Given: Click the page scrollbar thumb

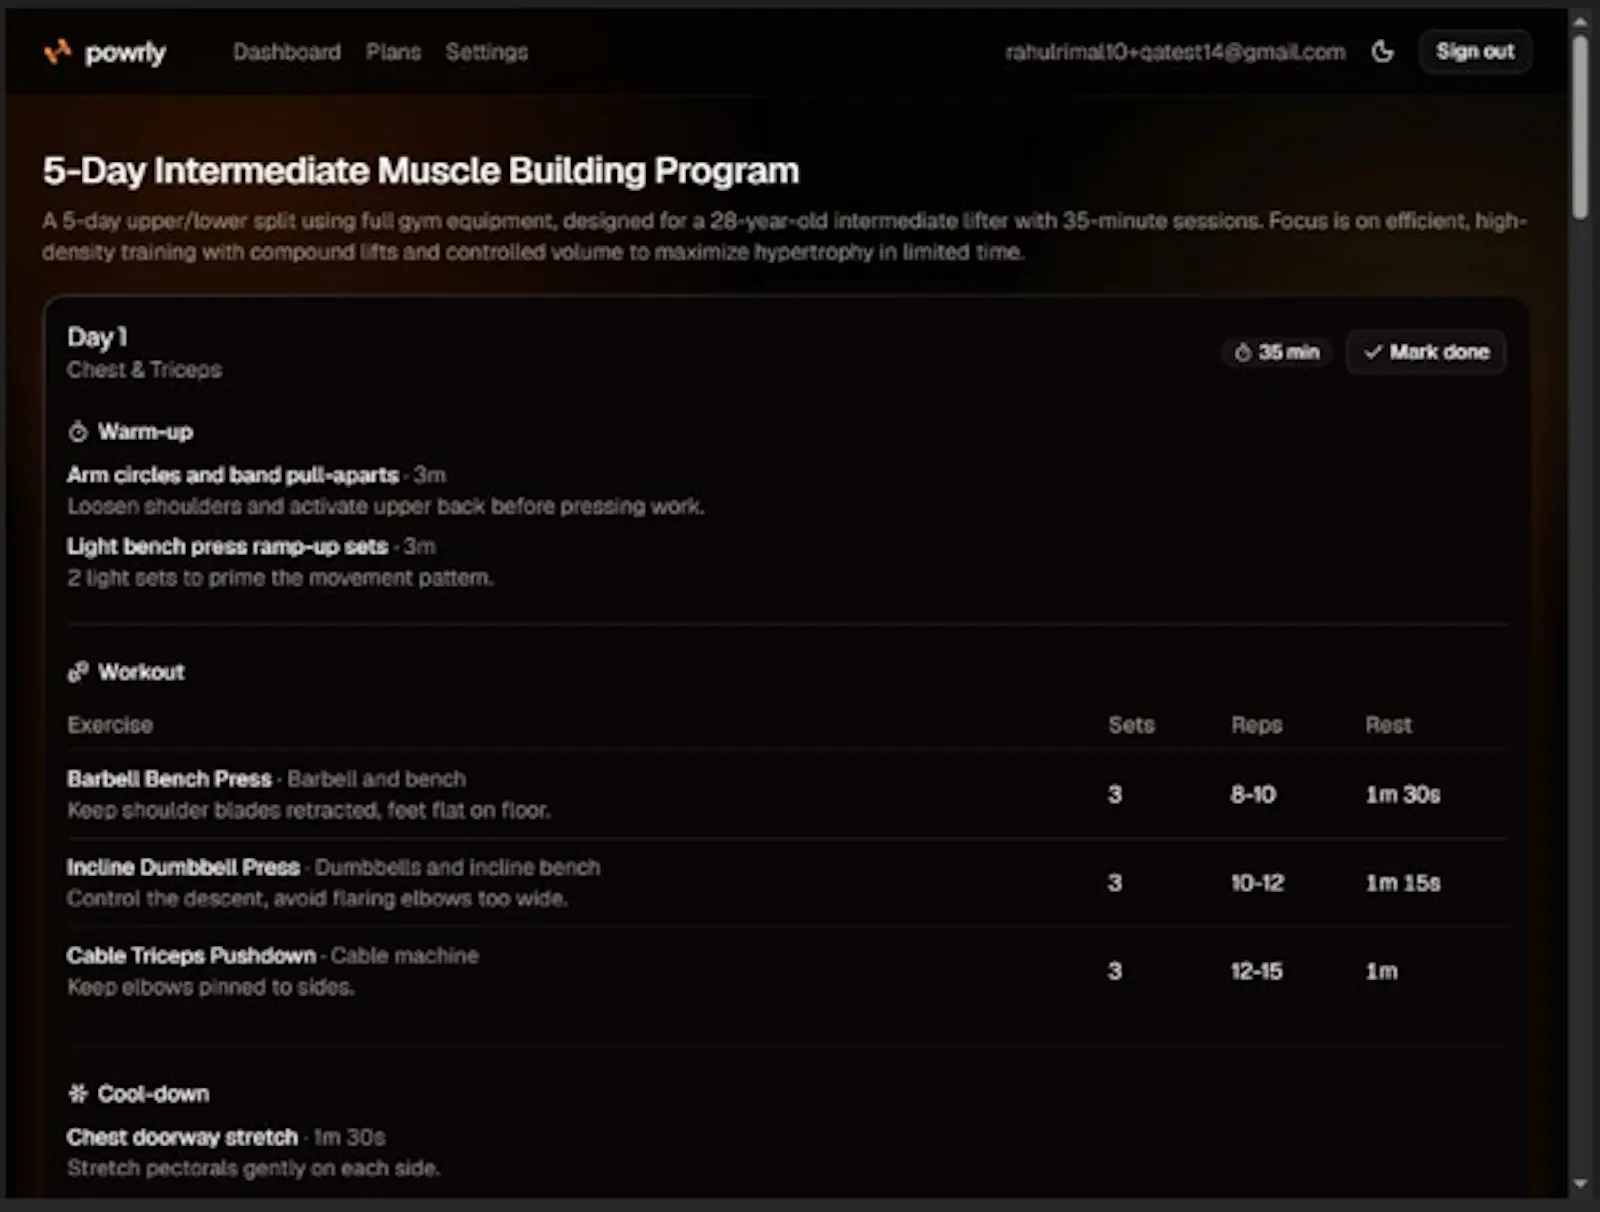Looking at the screenshot, I should tap(1580, 127).
